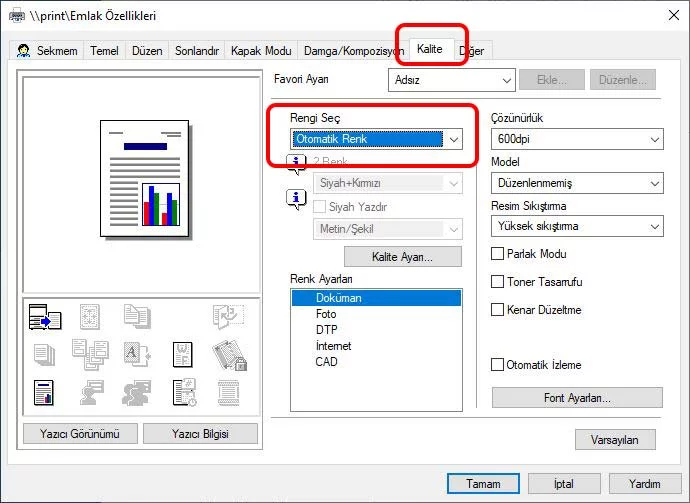Click the greyed page with letter A icon
The width and height of the screenshot is (690, 503).
pos(137,354)
